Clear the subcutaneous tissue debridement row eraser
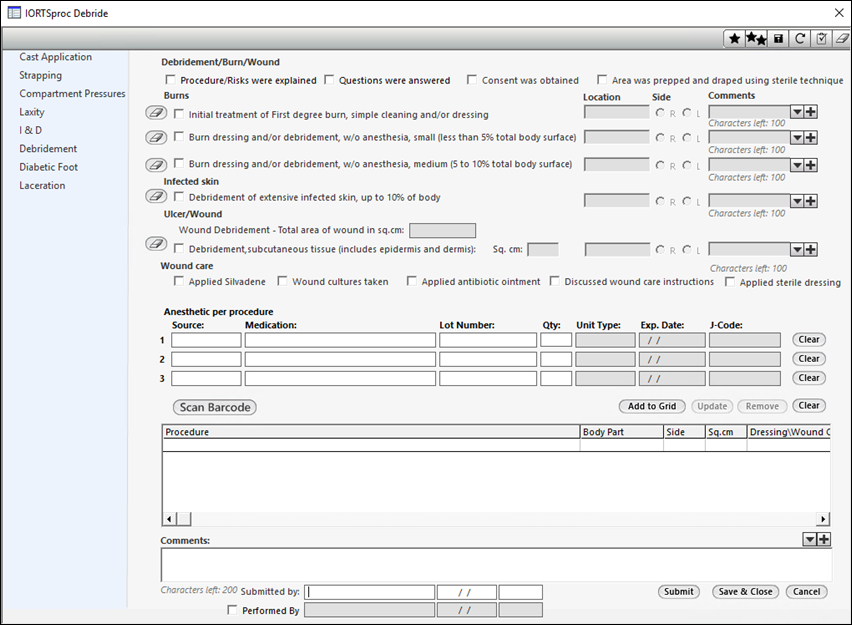Screen dimensions: 852x625 click(x=156, y=243)
